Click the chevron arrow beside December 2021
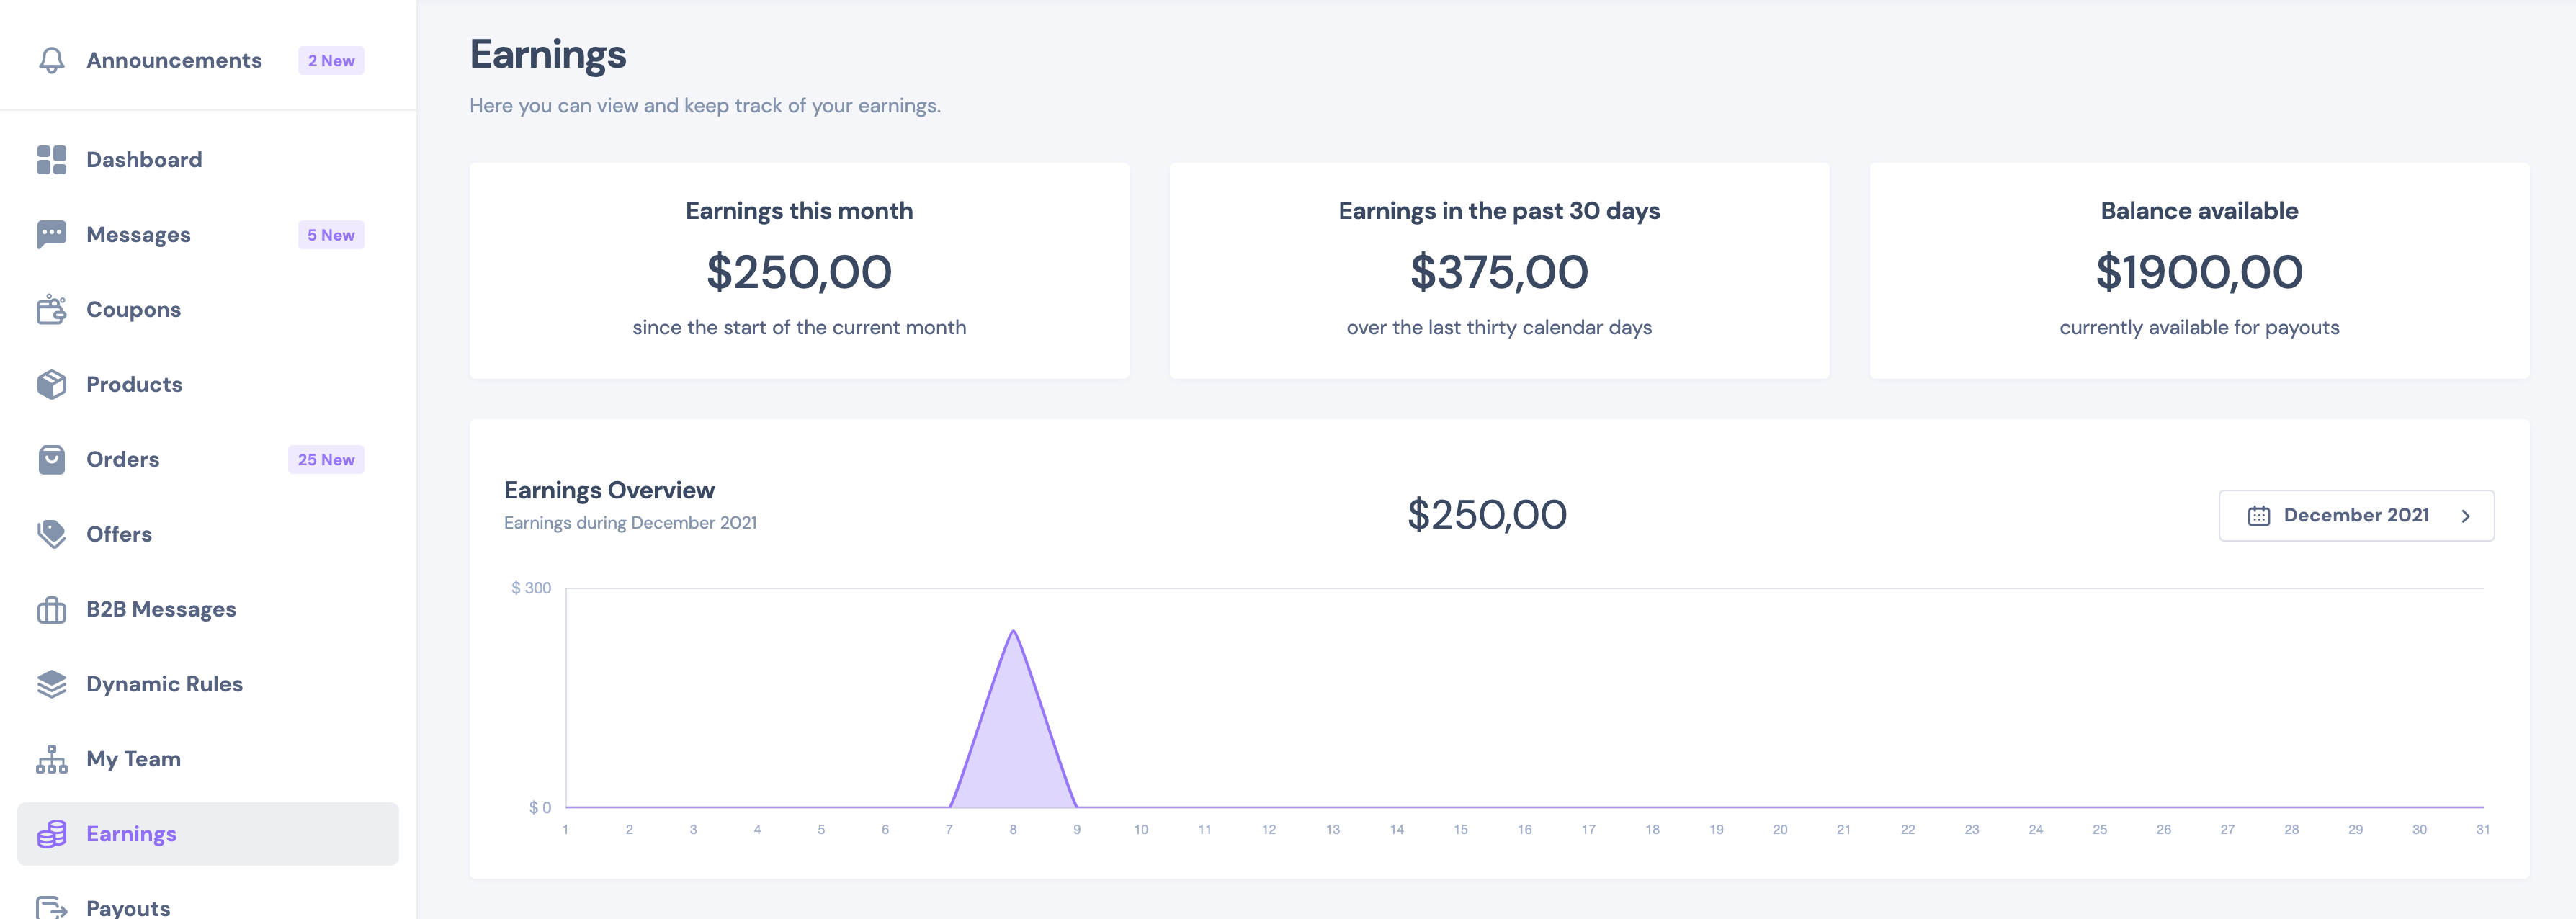Viewport: 2576px width, 919px height. (2465, 516)
